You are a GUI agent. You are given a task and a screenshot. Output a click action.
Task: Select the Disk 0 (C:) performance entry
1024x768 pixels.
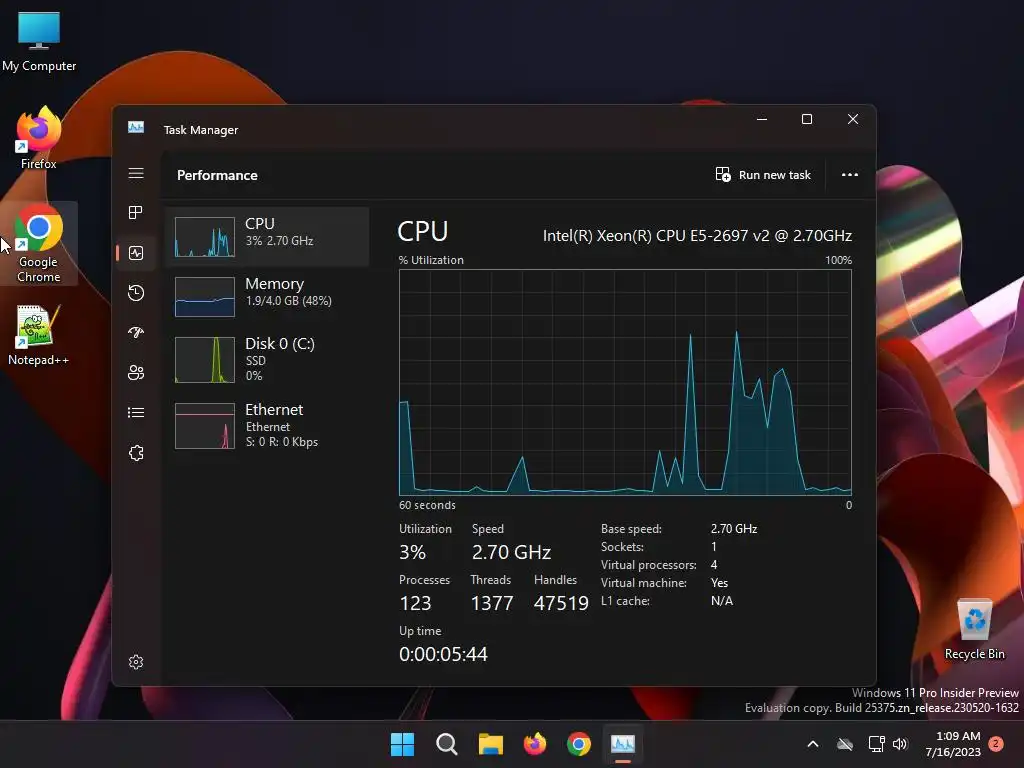tap(267, 359)
